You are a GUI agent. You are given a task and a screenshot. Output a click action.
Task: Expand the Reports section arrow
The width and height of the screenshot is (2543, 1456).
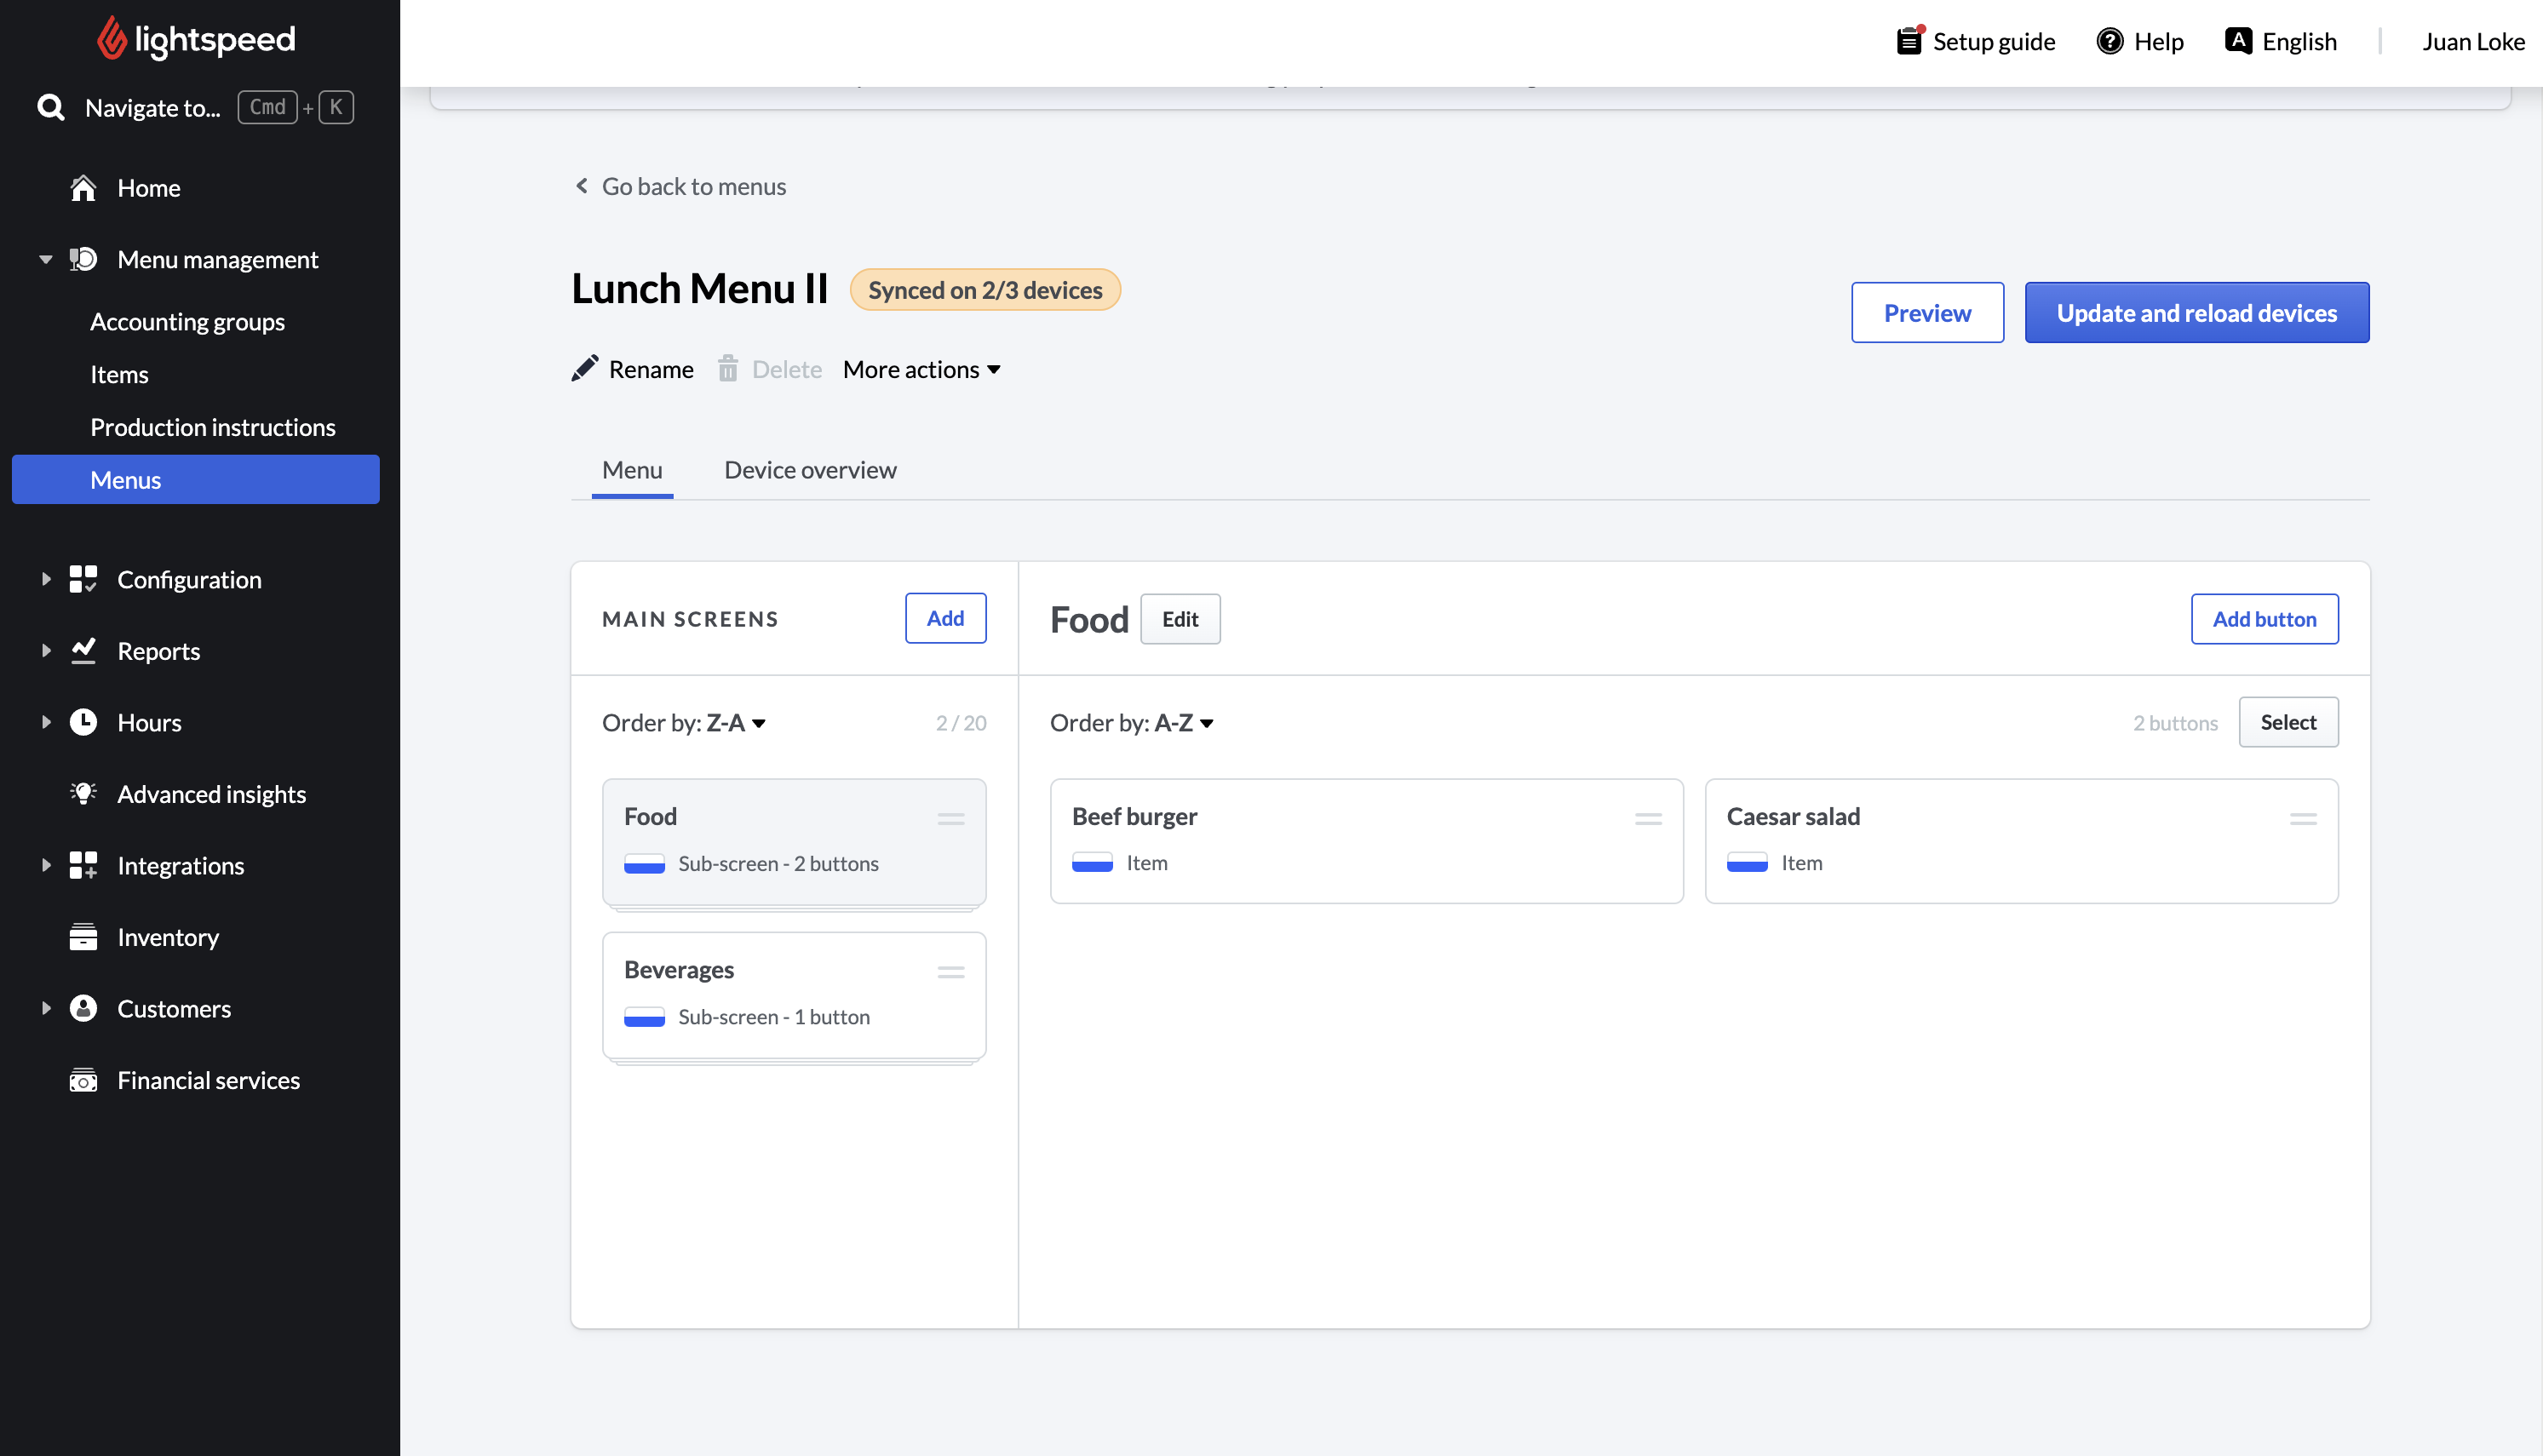point(45,651)
